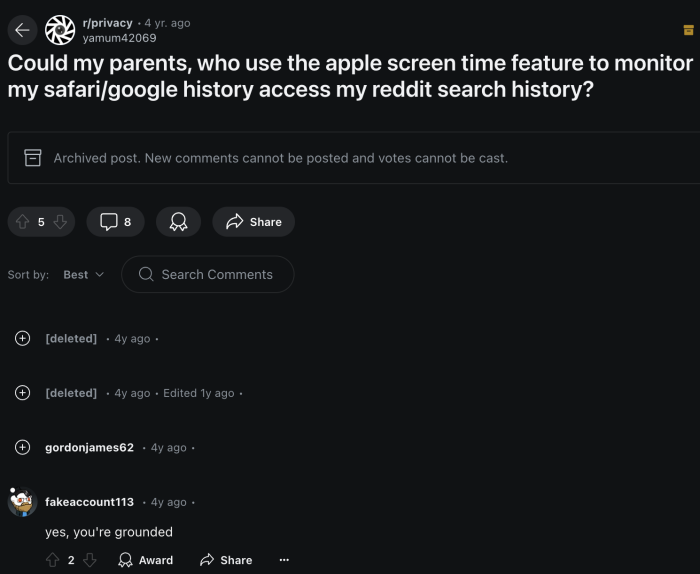Open the Sort by Best dropdown
The height and width of the screenshot is (574, 700).
pos(84,275)
